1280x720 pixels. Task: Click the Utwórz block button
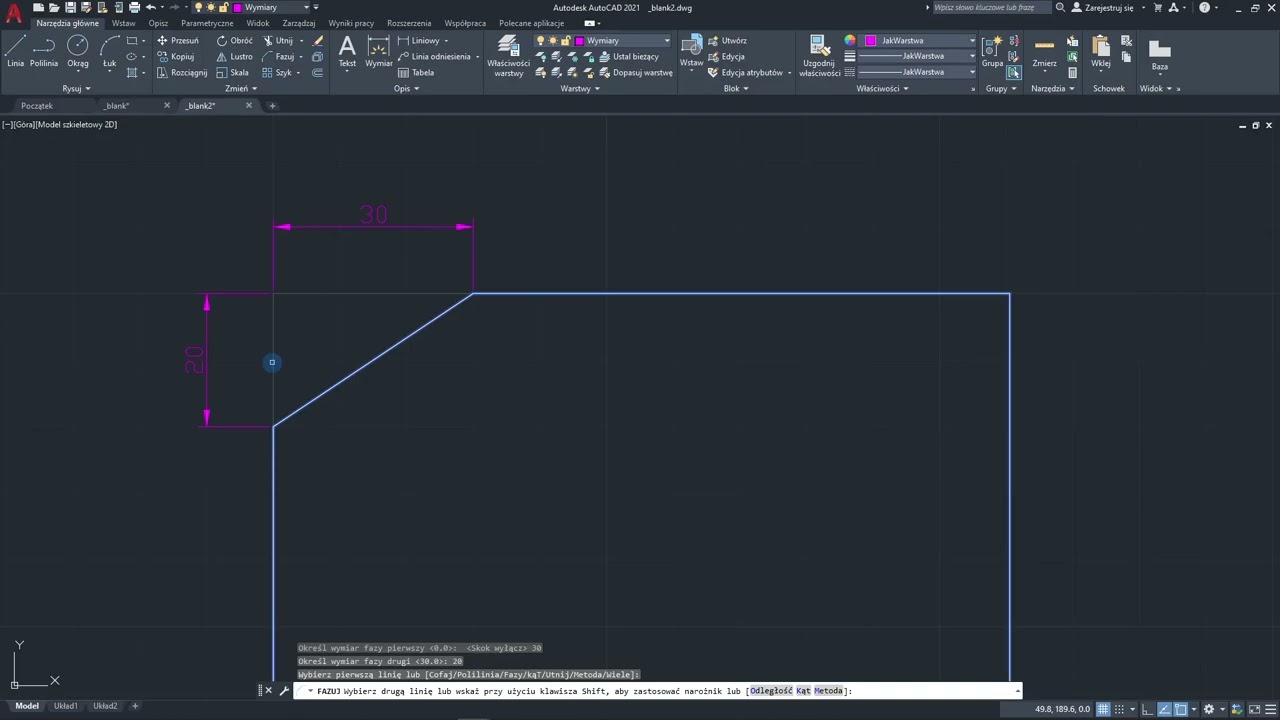[x=727, y=41]
